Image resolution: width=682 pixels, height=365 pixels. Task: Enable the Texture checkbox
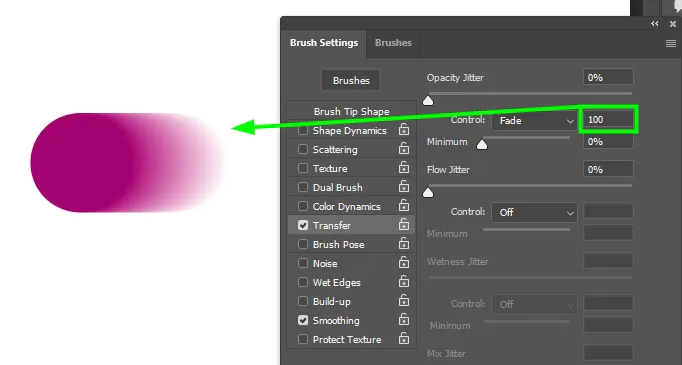(303, 168)
